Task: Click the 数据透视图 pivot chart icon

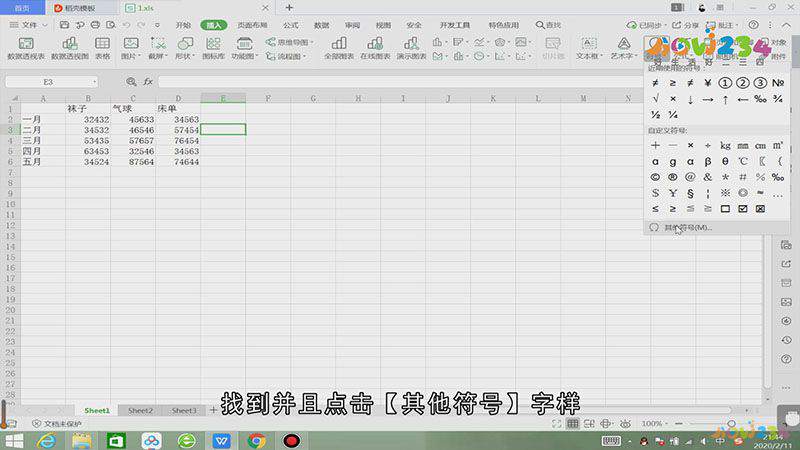Action: pyautogui.click(x=70, y=48)
